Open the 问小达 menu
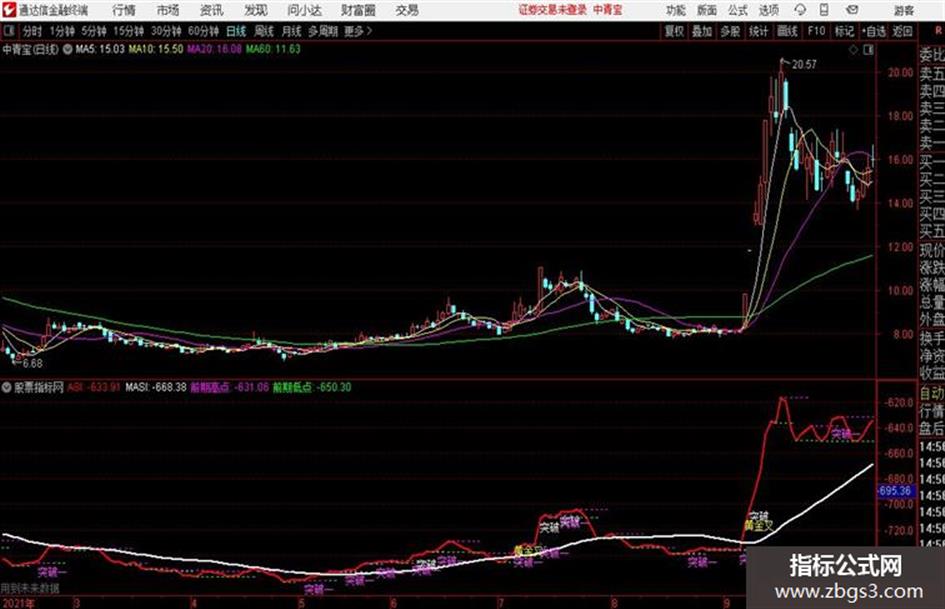 click(304, 10)
